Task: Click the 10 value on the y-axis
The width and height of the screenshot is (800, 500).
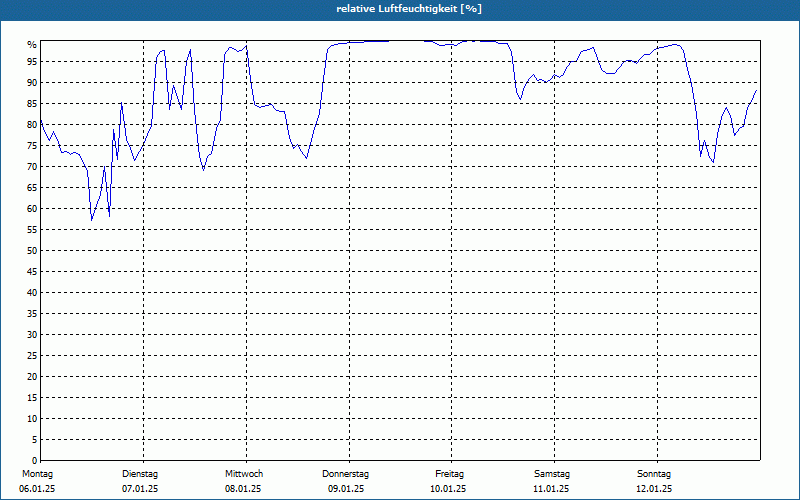Action: point(32,419)
